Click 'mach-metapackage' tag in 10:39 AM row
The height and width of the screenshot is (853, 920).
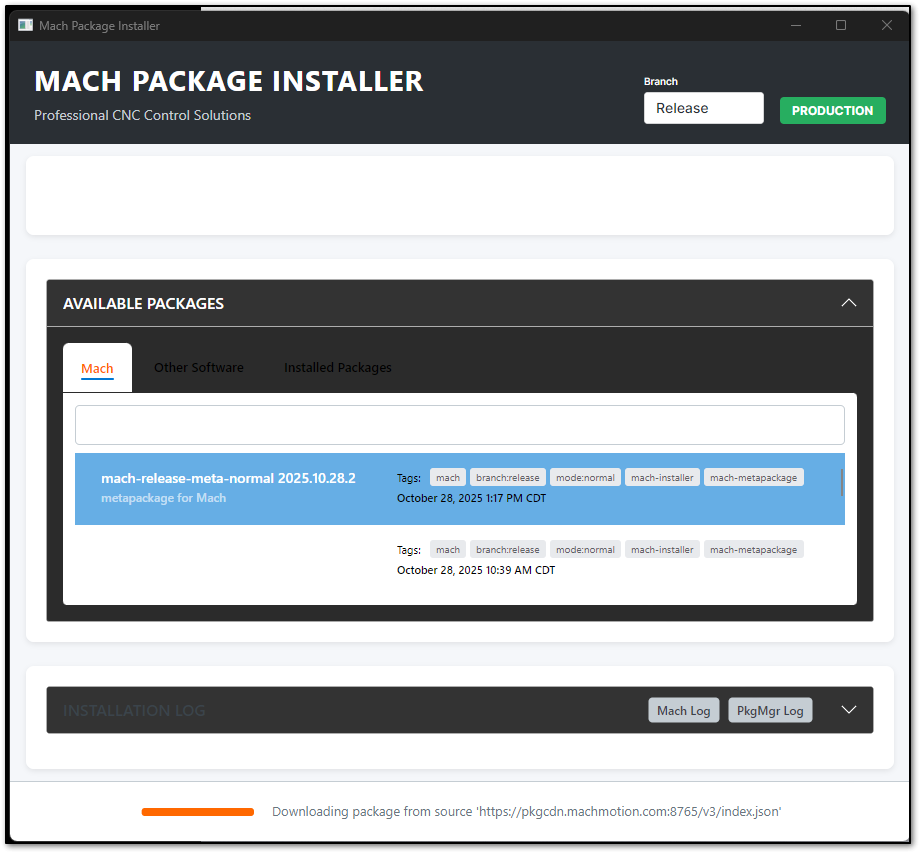coord(753,550)
